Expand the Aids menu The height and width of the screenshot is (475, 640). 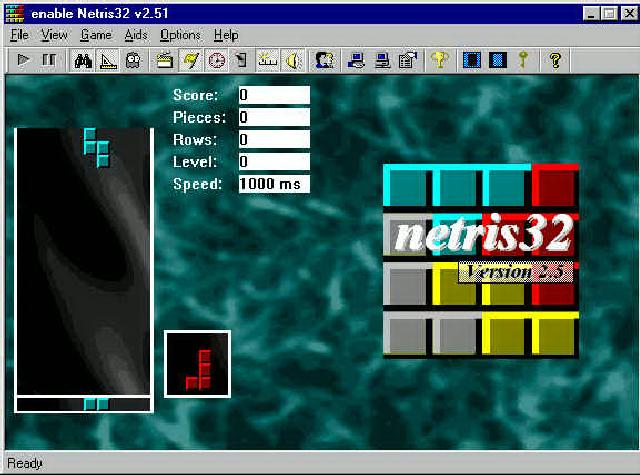click(x=136, y=35)
